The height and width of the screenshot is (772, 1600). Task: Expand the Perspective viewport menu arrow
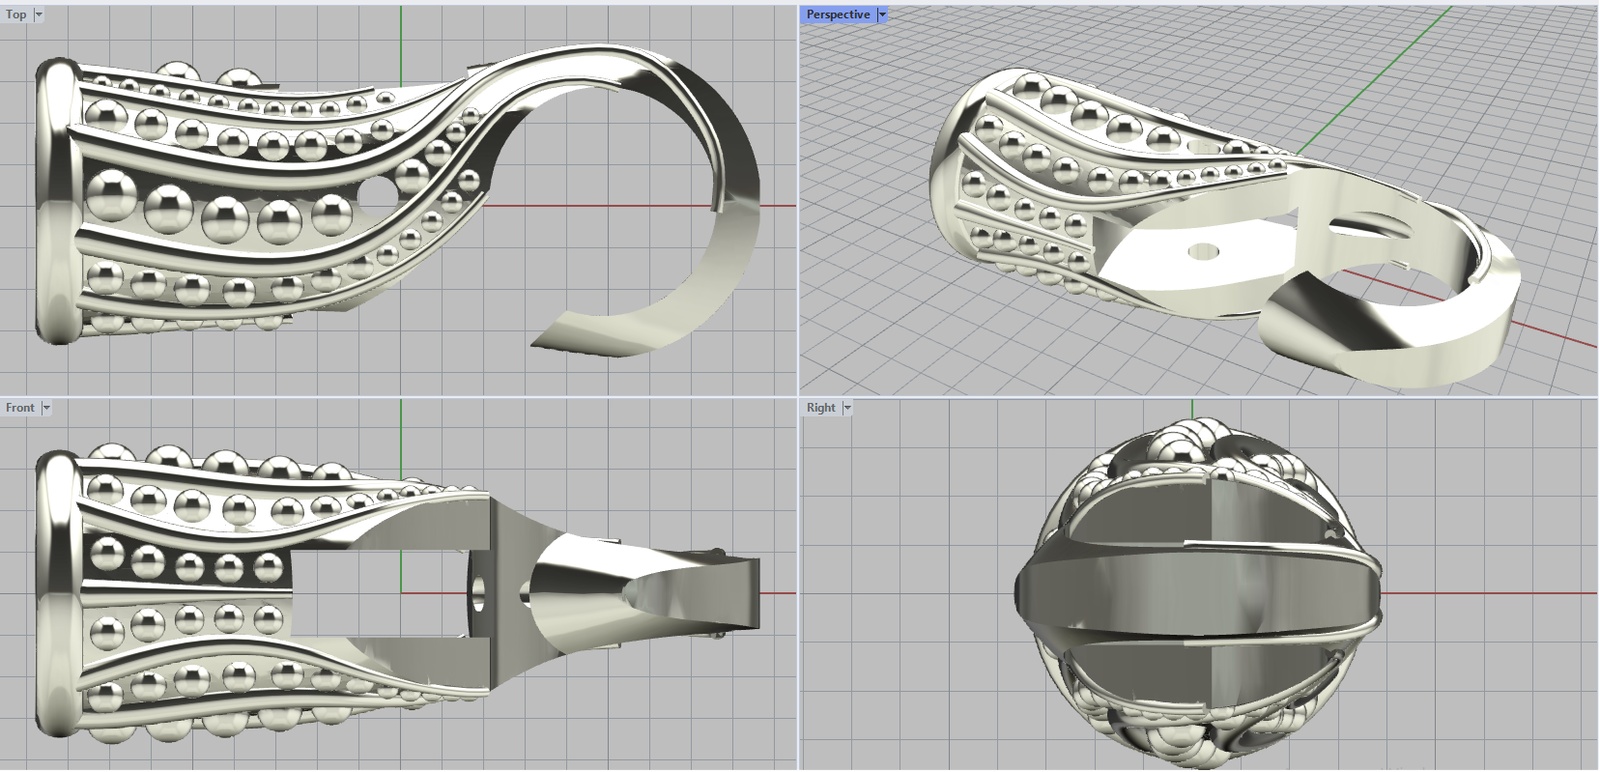(x=882, y=14)
